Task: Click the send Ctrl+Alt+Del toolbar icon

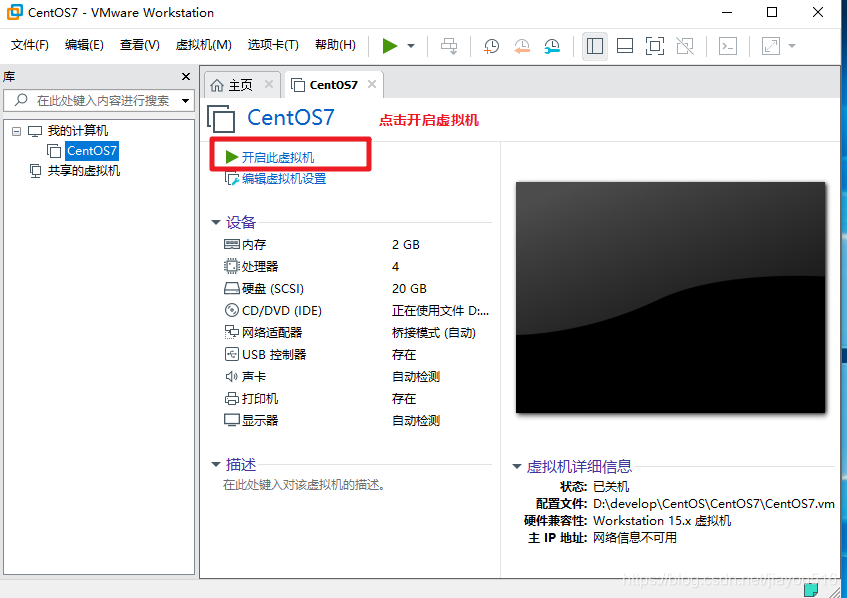Action: coord(449,46)
